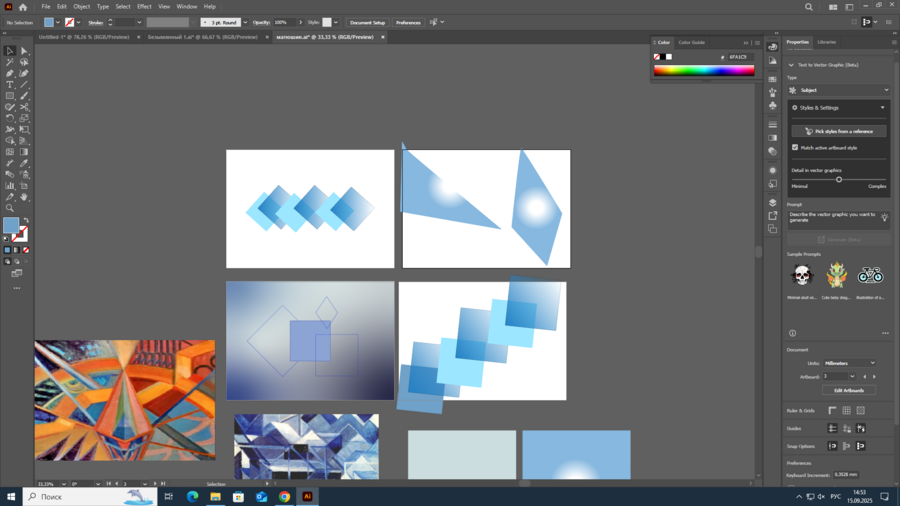Image resolution: width=900 pixels, height=506 pixels.
Task: Pick the Hand tool
Action: [24, 197]
